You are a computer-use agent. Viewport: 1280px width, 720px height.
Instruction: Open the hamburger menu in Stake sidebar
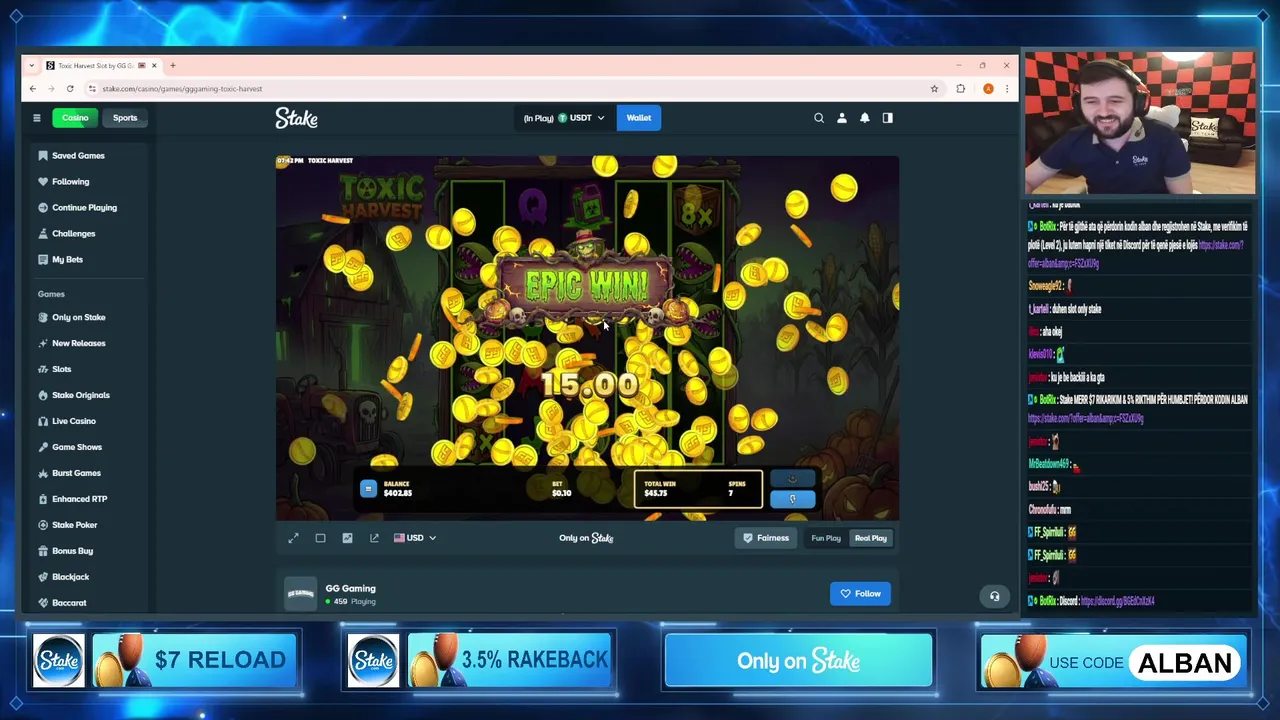click(37, 118)
